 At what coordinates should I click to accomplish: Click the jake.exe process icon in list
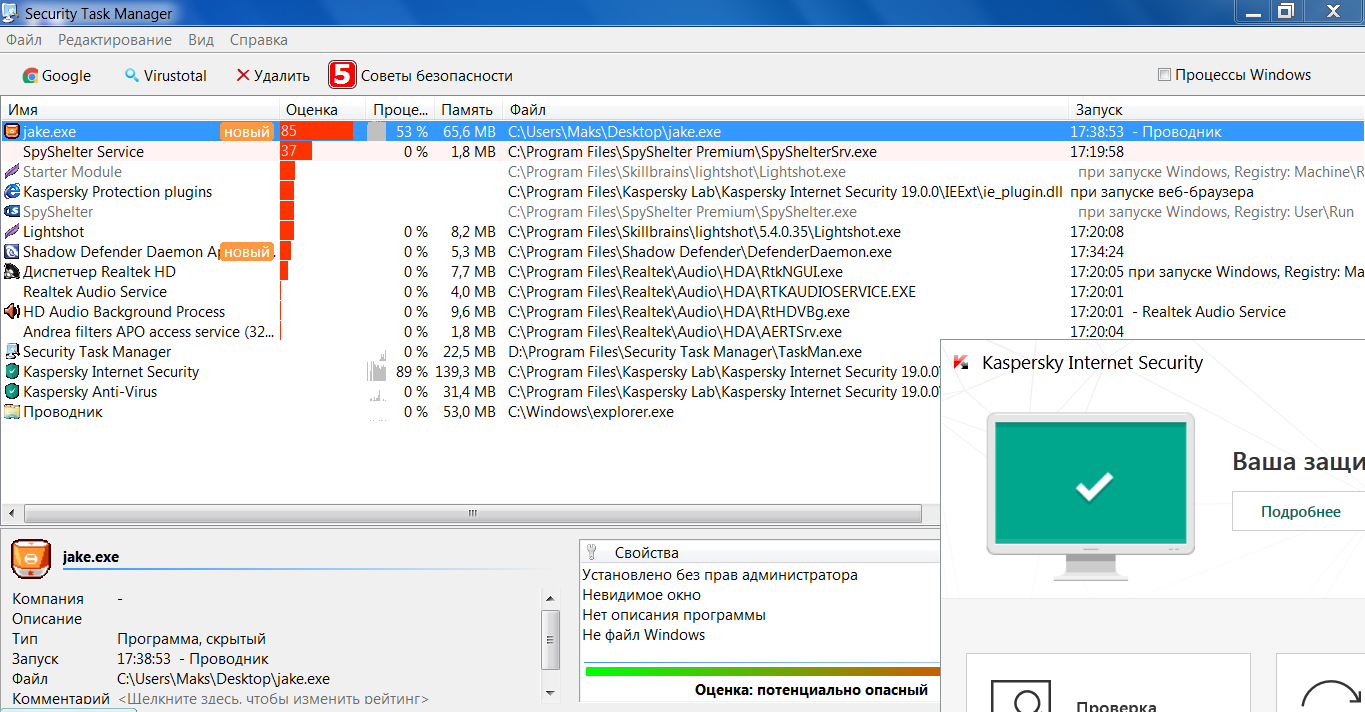pyautogui.click(x=12, y=131)
